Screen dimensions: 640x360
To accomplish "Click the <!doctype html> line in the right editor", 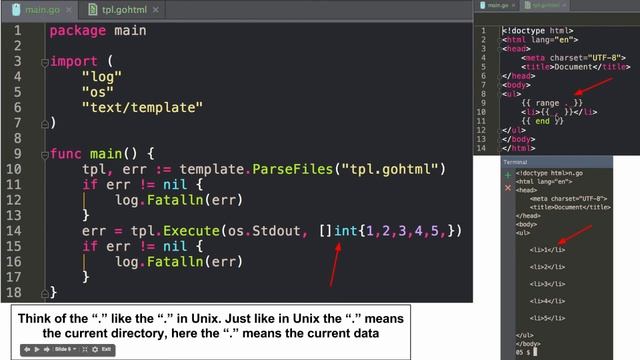I will click(x=538, y=31).
